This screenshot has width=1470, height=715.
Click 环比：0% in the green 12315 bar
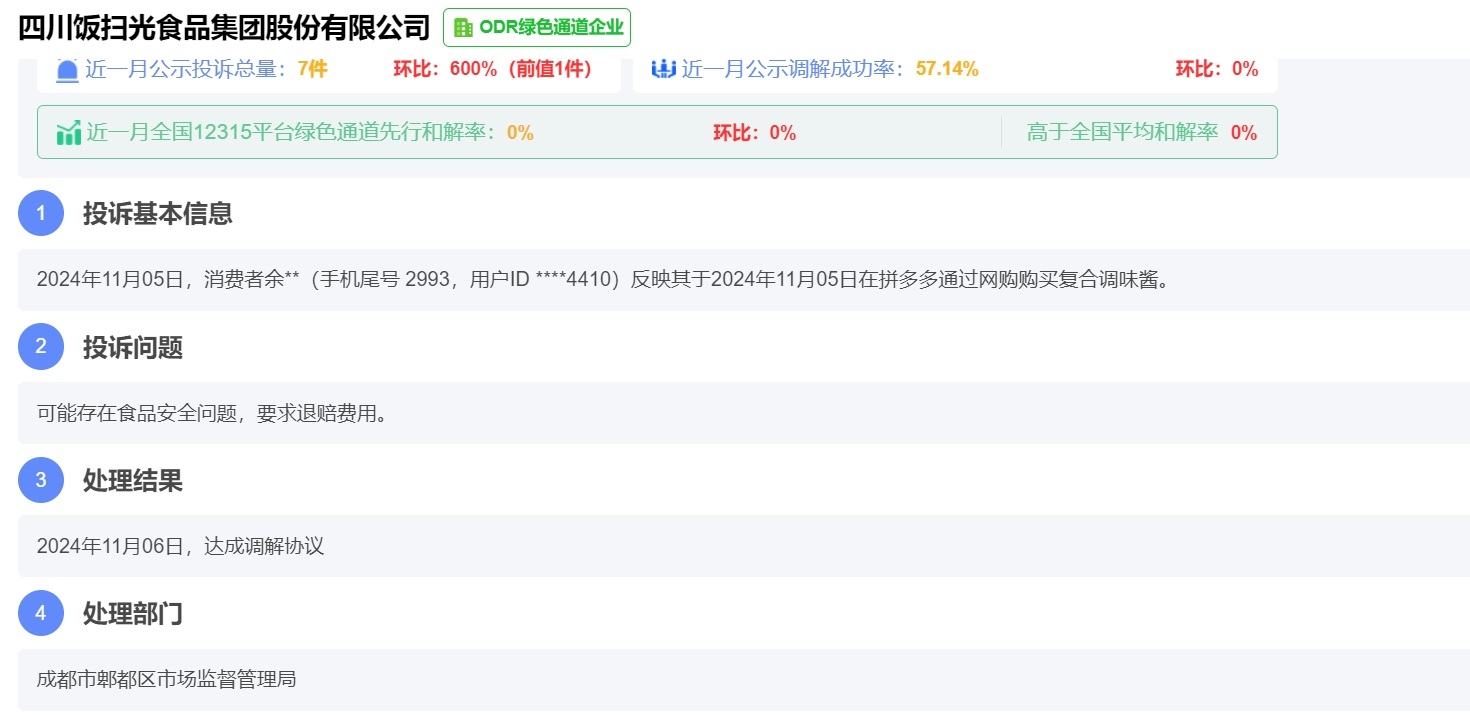755,132
